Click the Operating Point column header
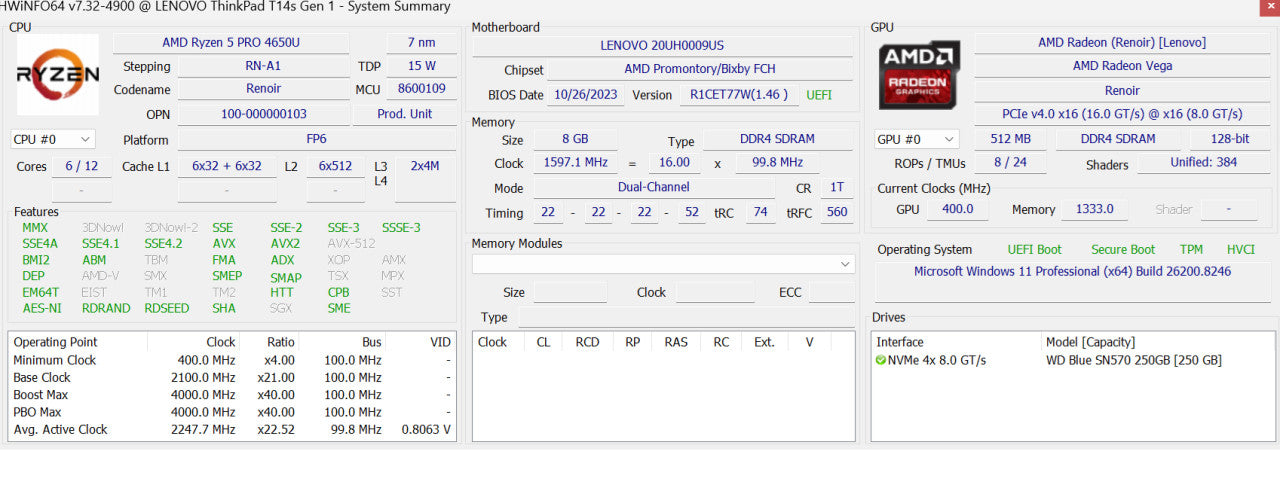Image resolution: width=1280 pixels, height=488 pixels. tap(78, 342)
